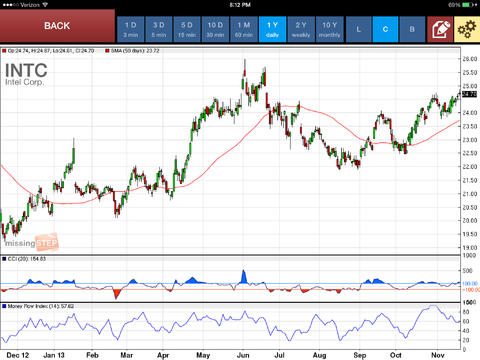Switch to the 2Y weekly timeframe
This screenshot has height=360, width=480.
pos(301,29)
